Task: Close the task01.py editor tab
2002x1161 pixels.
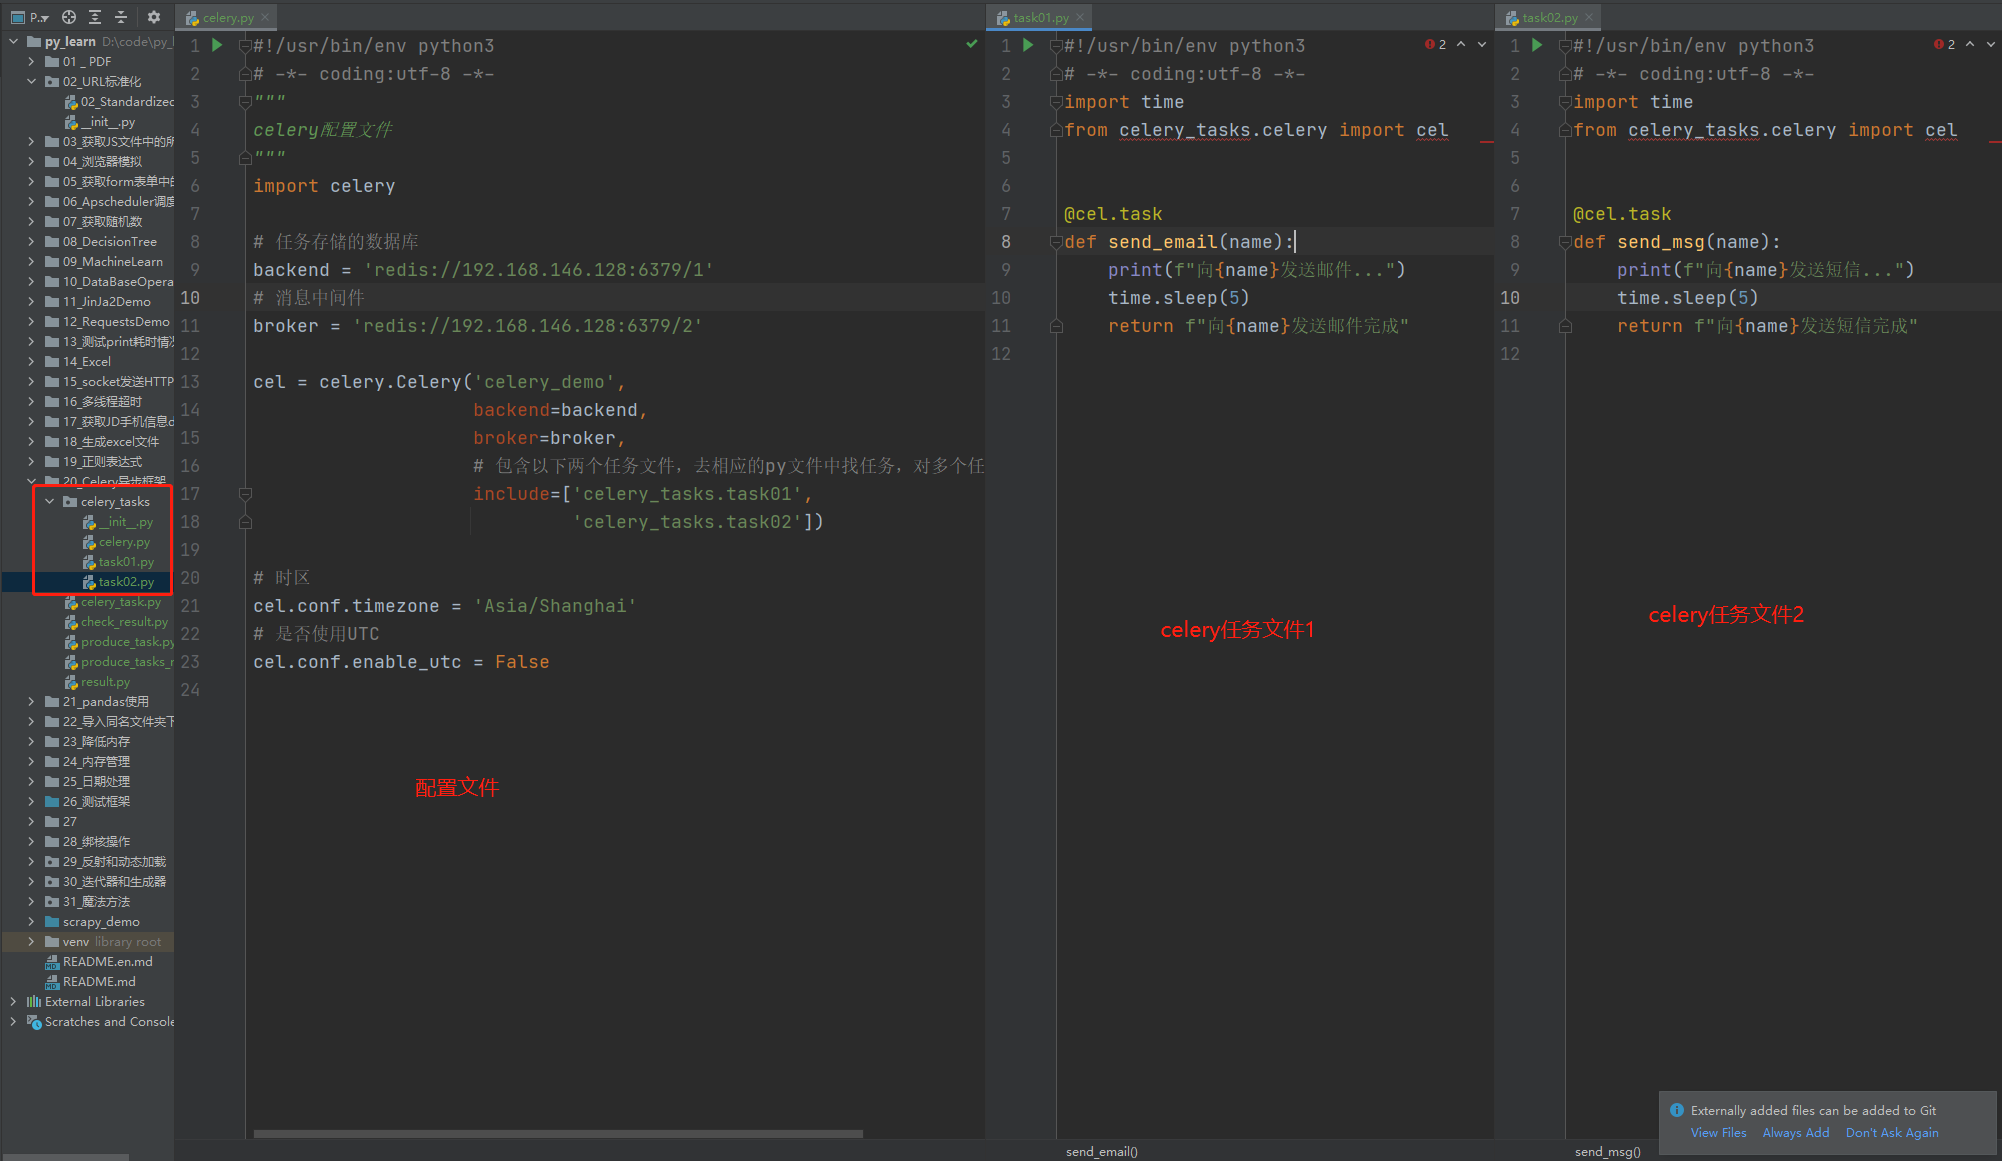Action: pyautogui.click(x=1080, y=17)
